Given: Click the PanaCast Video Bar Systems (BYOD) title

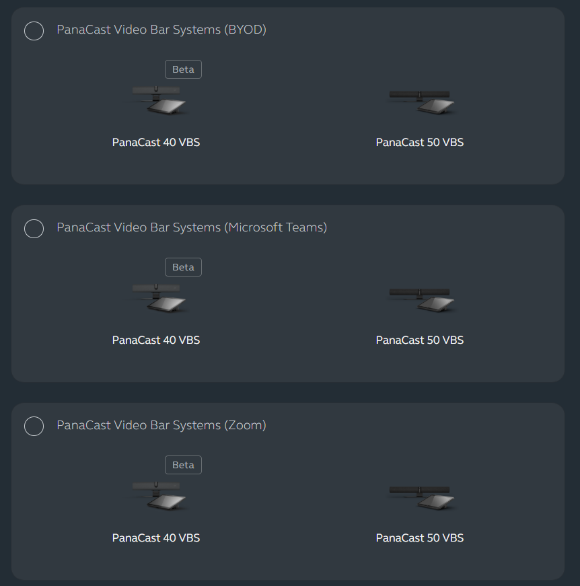Looking at the screenshot, I should pyautogui.click(x=161, y=30).
